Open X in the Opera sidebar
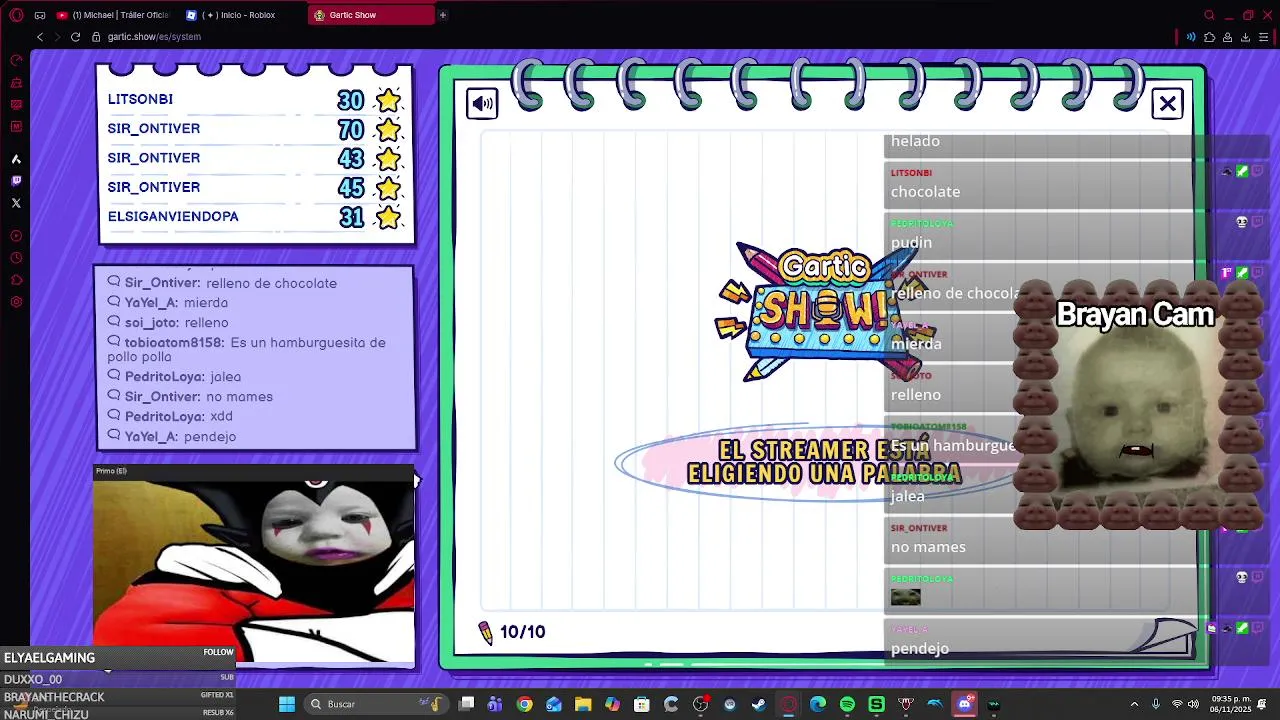 (x=16, y=203)
